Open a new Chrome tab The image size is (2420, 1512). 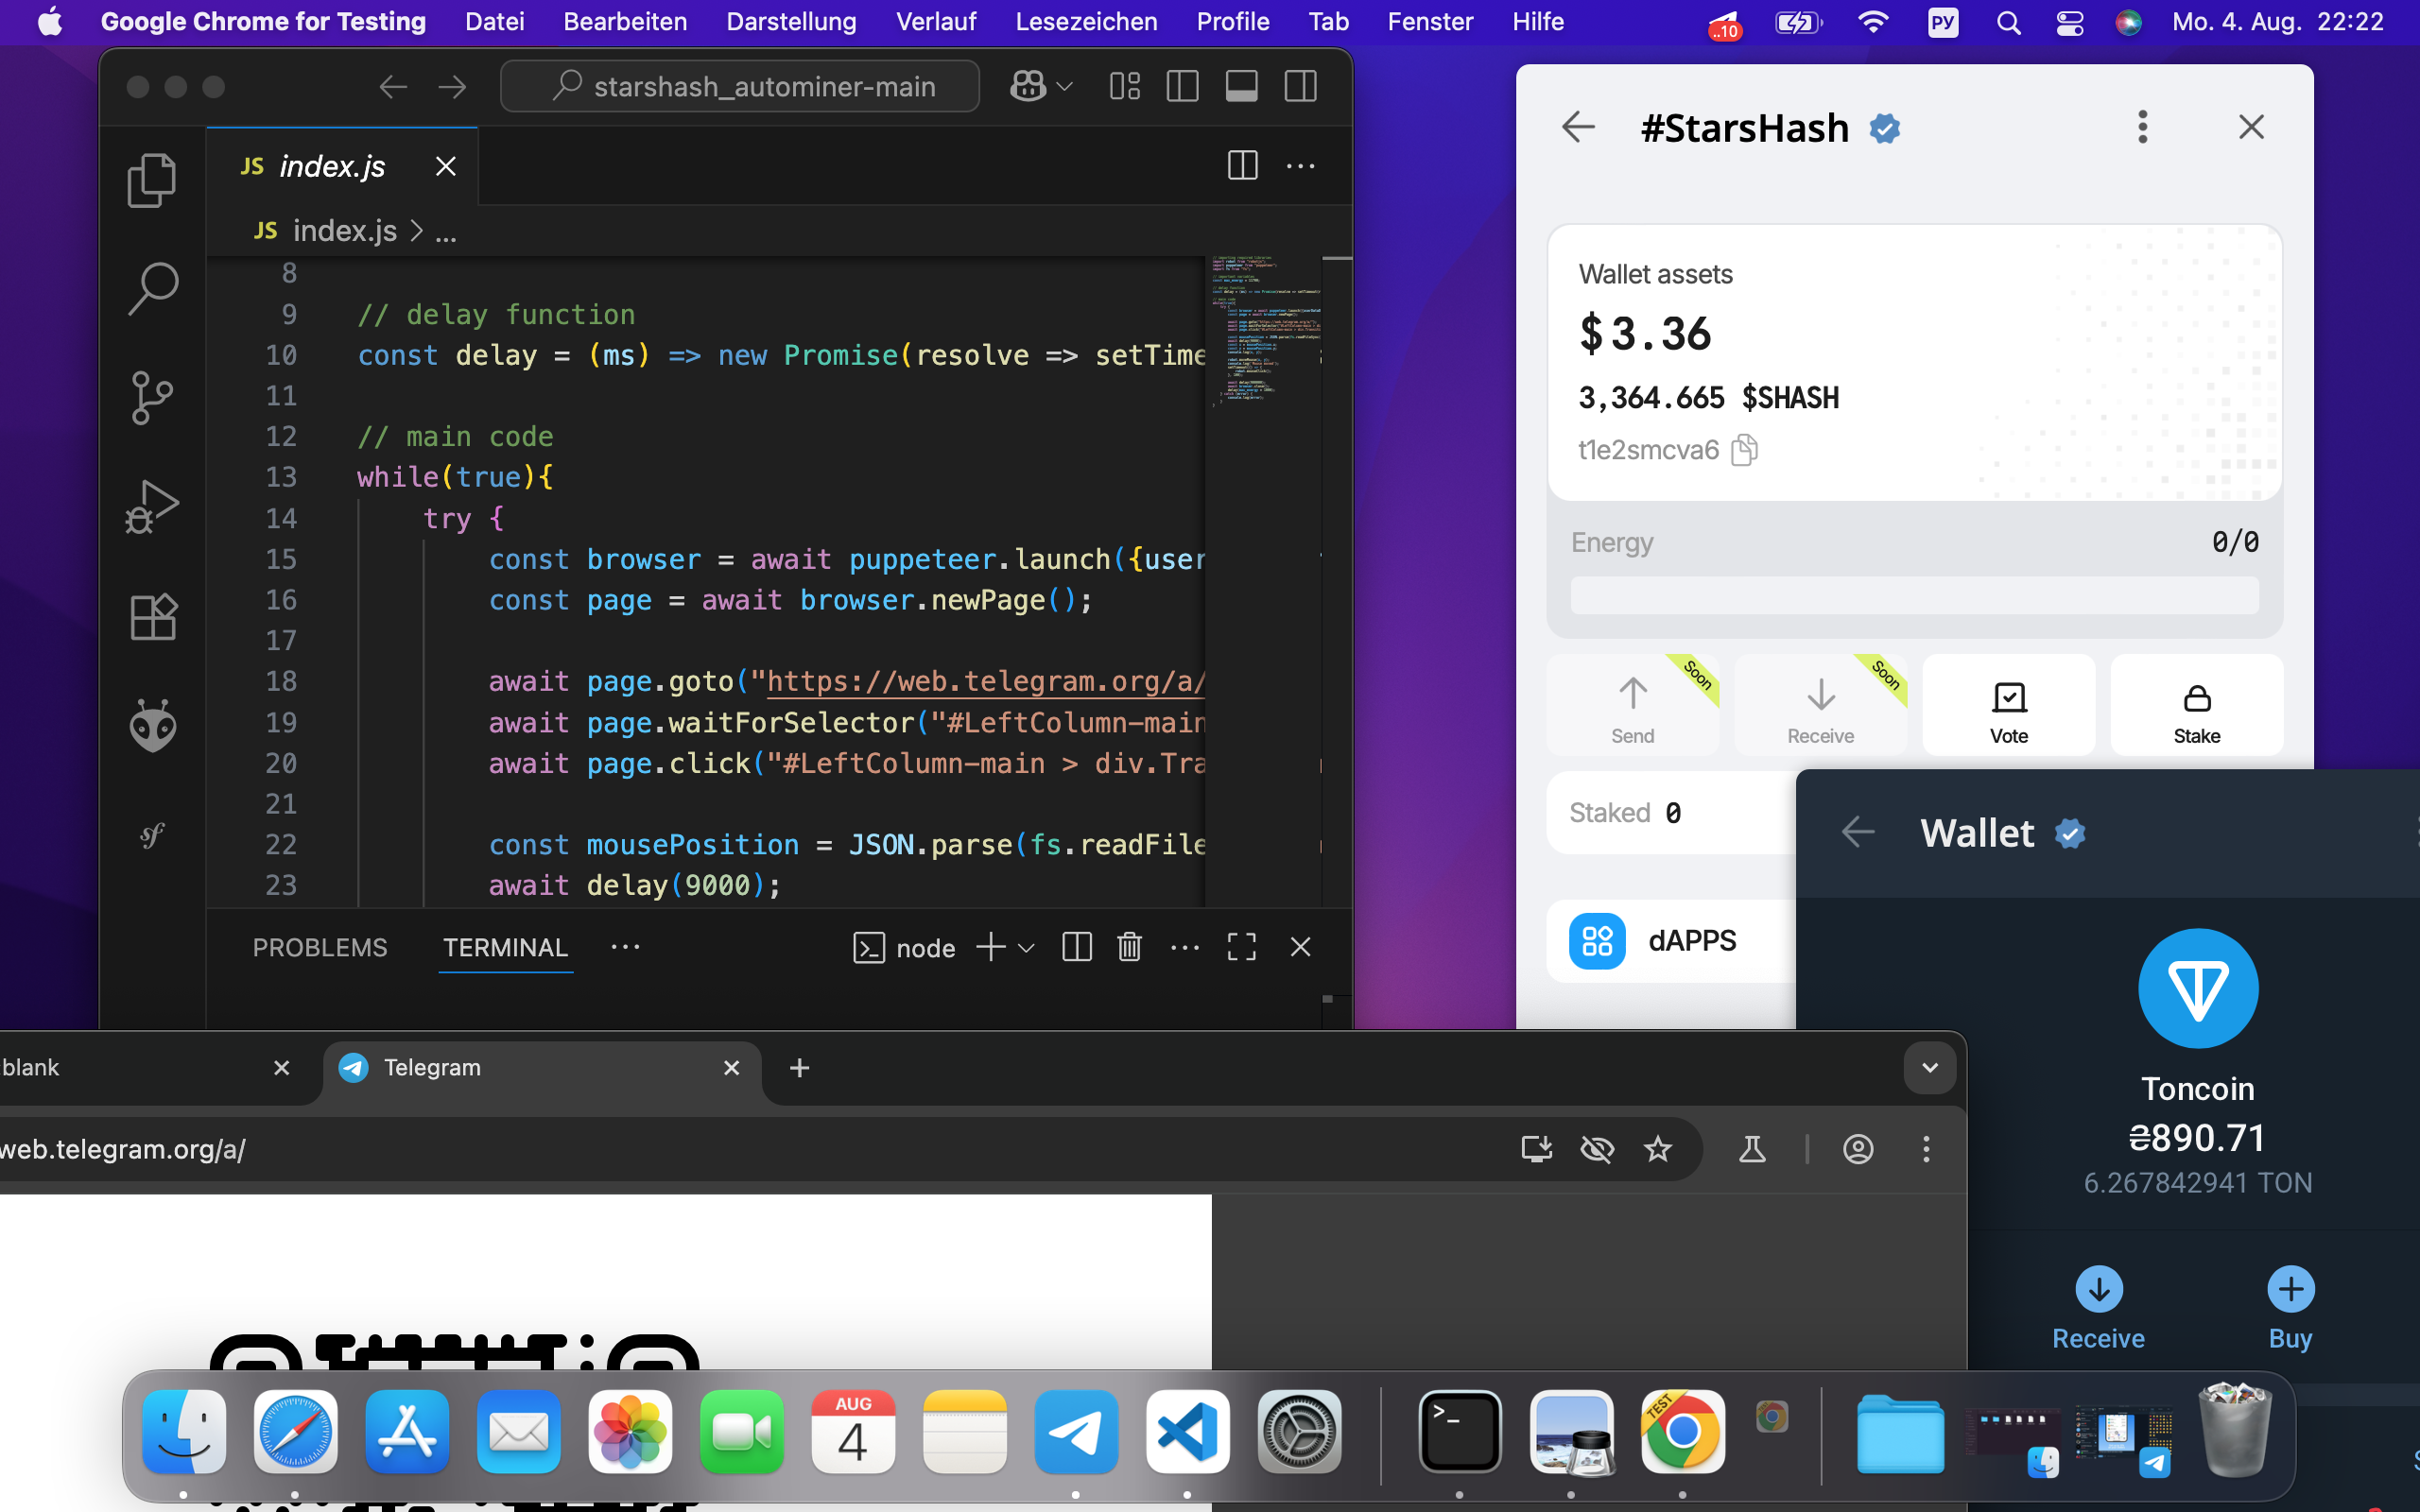(x=799, y=1068)
